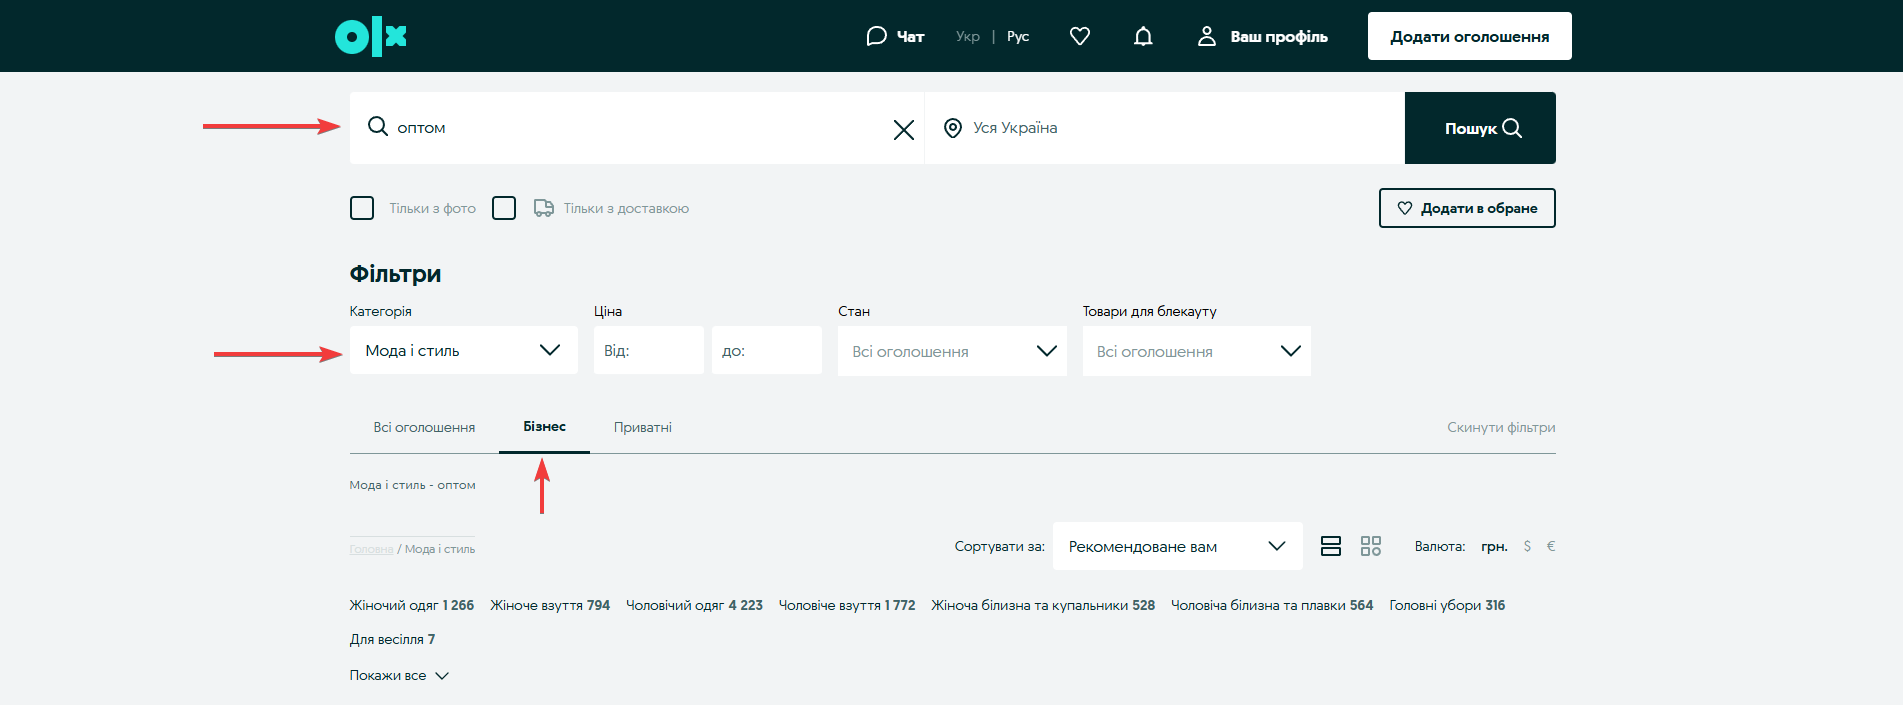The width and height of the screenshot is (1903, 705).
Task: Clear search text with X icon
Action: pos(903,130)
